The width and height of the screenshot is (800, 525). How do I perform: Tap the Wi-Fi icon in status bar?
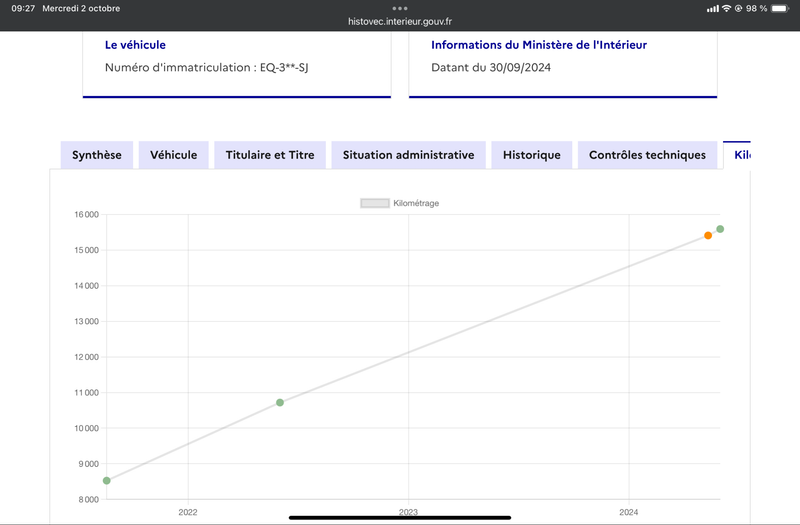pyautogui.click(x=726, y=8)
